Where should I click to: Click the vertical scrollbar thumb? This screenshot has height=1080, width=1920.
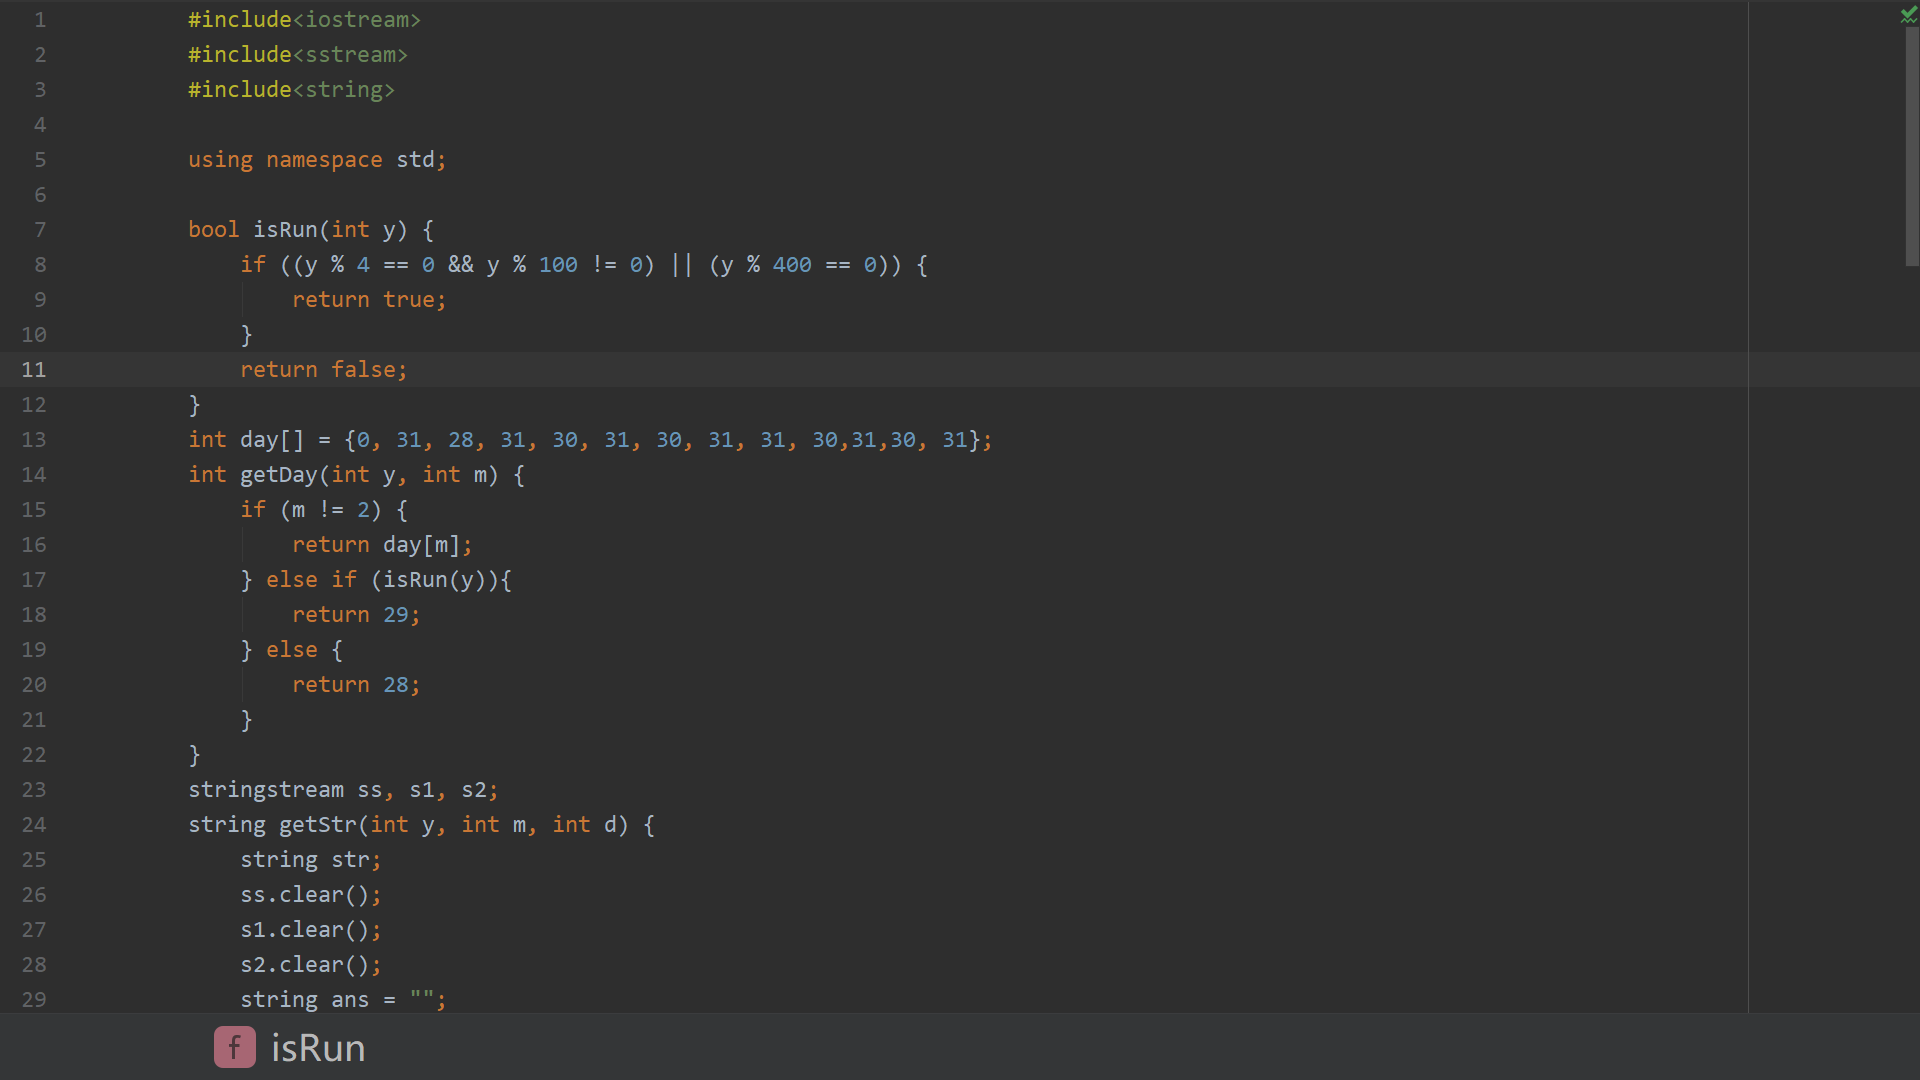pos(1911,145)
